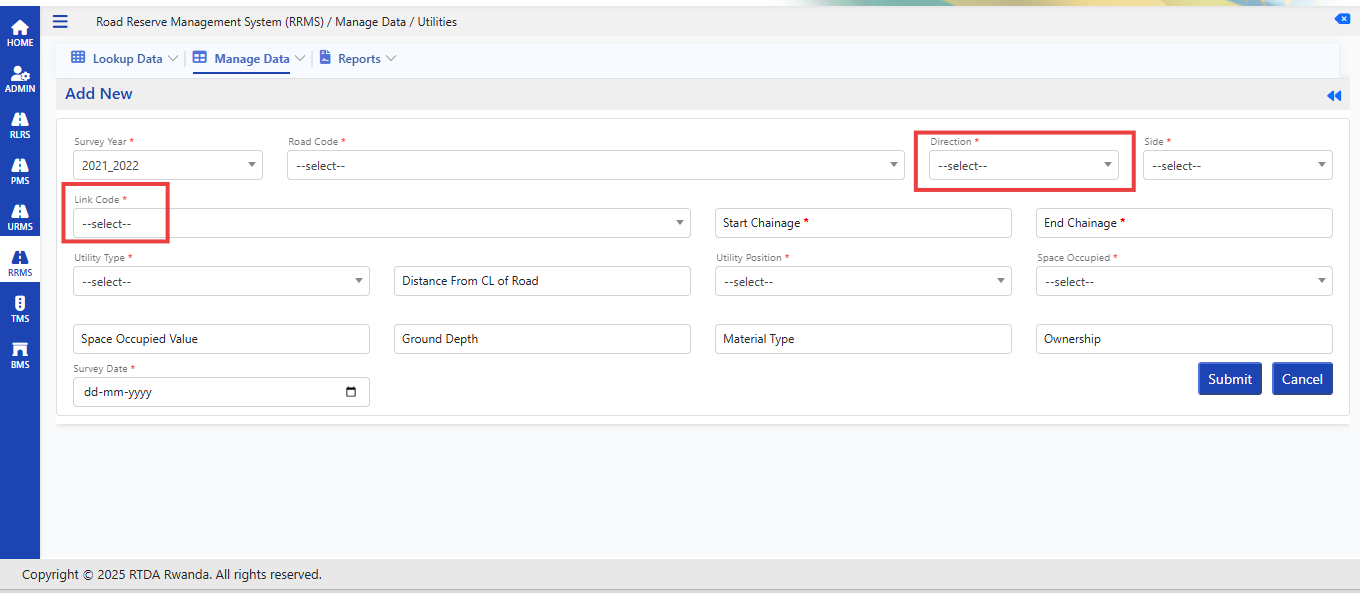
Task: Open the HOME sidebar icon
Action: (x=20, y=27)
